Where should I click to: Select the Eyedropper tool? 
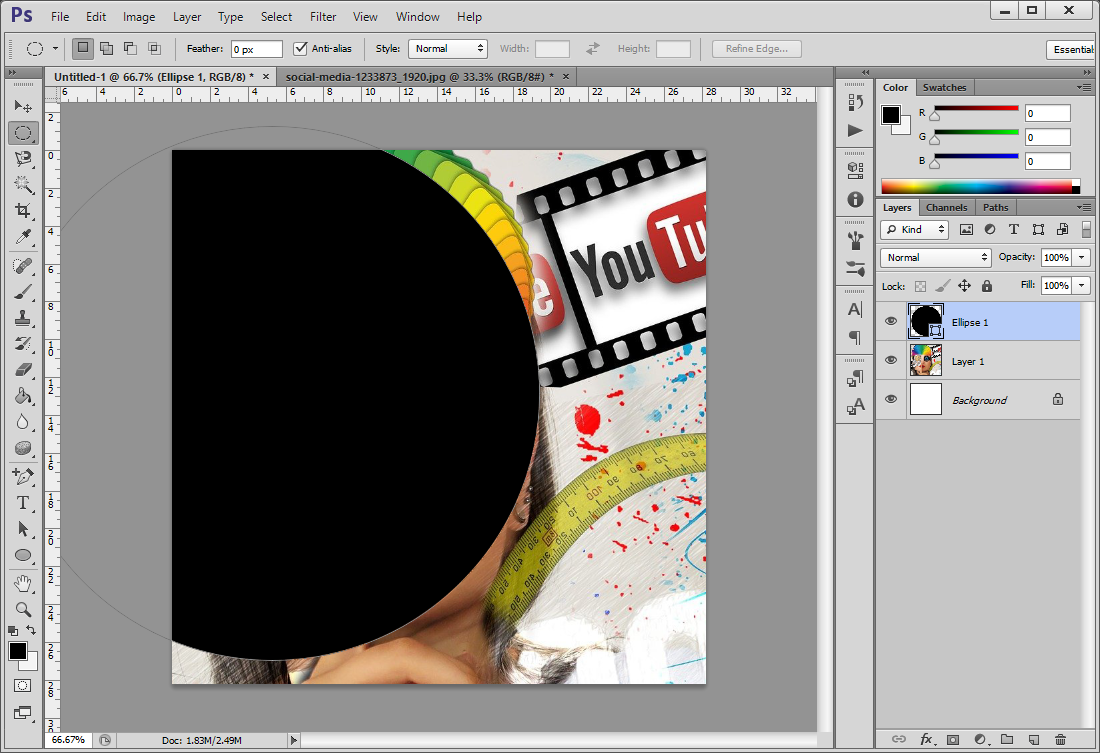coord(23,237)
